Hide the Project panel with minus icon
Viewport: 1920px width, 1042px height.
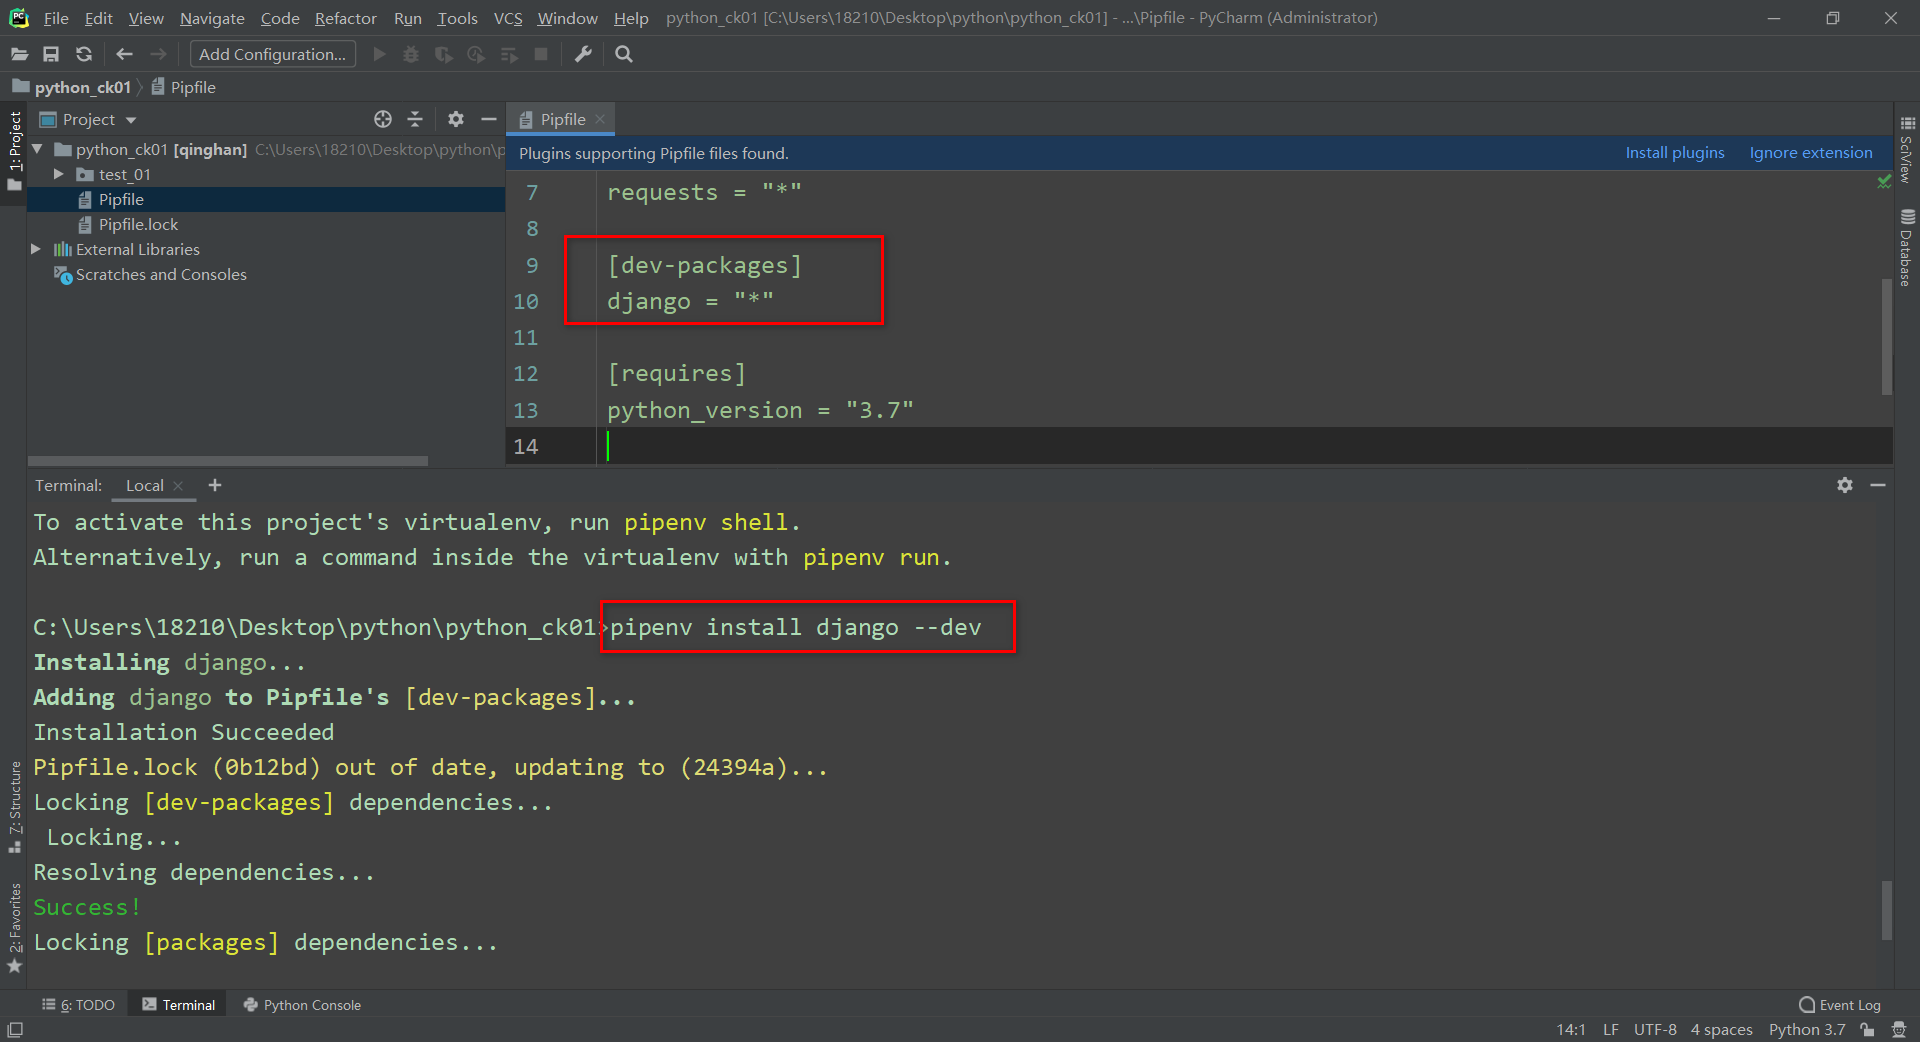pos(488,119)
